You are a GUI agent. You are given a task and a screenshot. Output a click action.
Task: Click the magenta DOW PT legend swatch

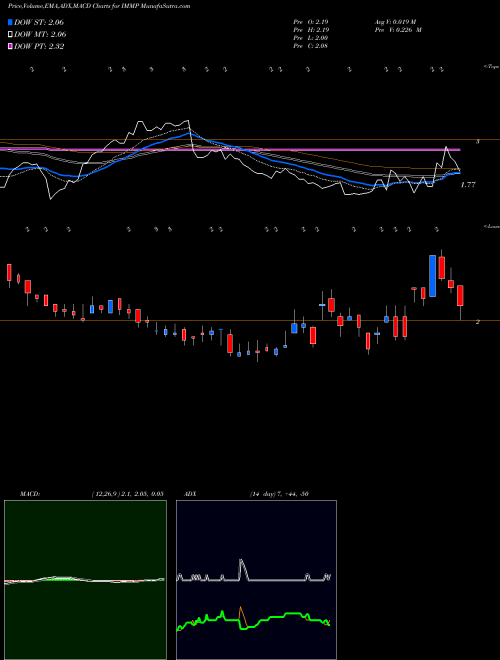pos(11,46)
